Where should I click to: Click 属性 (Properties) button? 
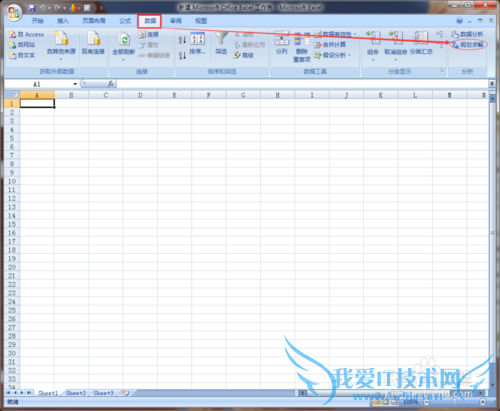[149, 45]
